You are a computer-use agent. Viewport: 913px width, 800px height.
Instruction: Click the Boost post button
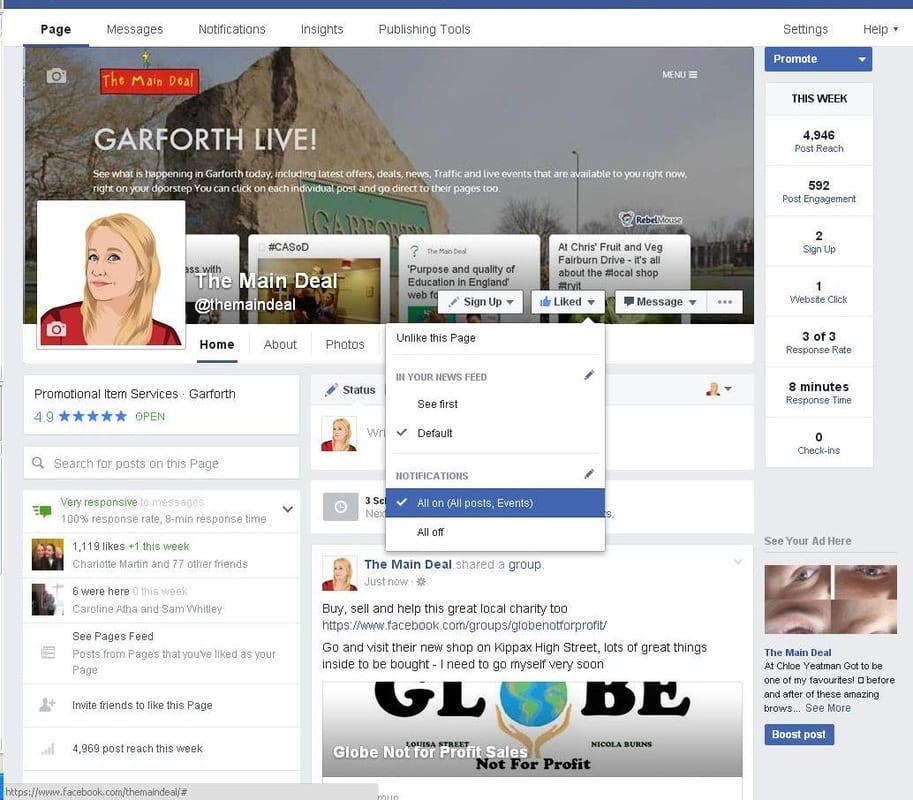pyautogui.click(x=799, y=735)
